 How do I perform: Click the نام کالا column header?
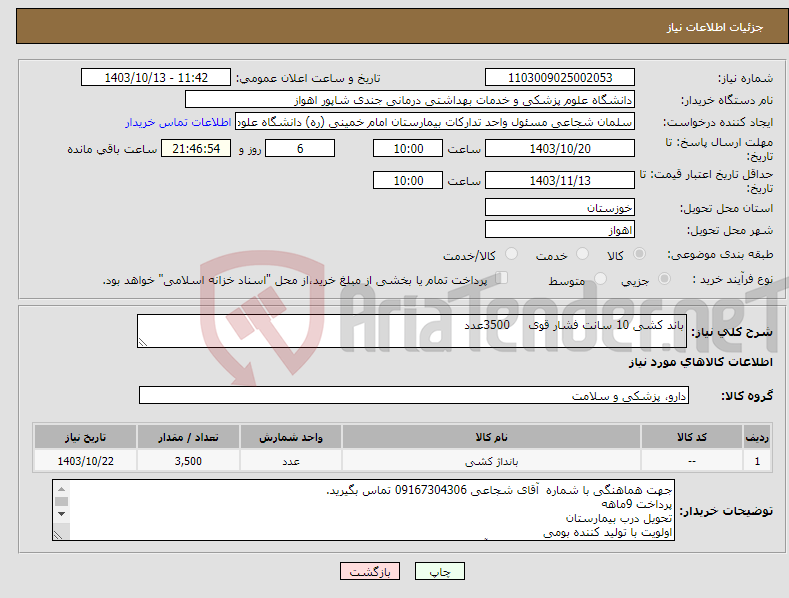click(x=491, y=437)
